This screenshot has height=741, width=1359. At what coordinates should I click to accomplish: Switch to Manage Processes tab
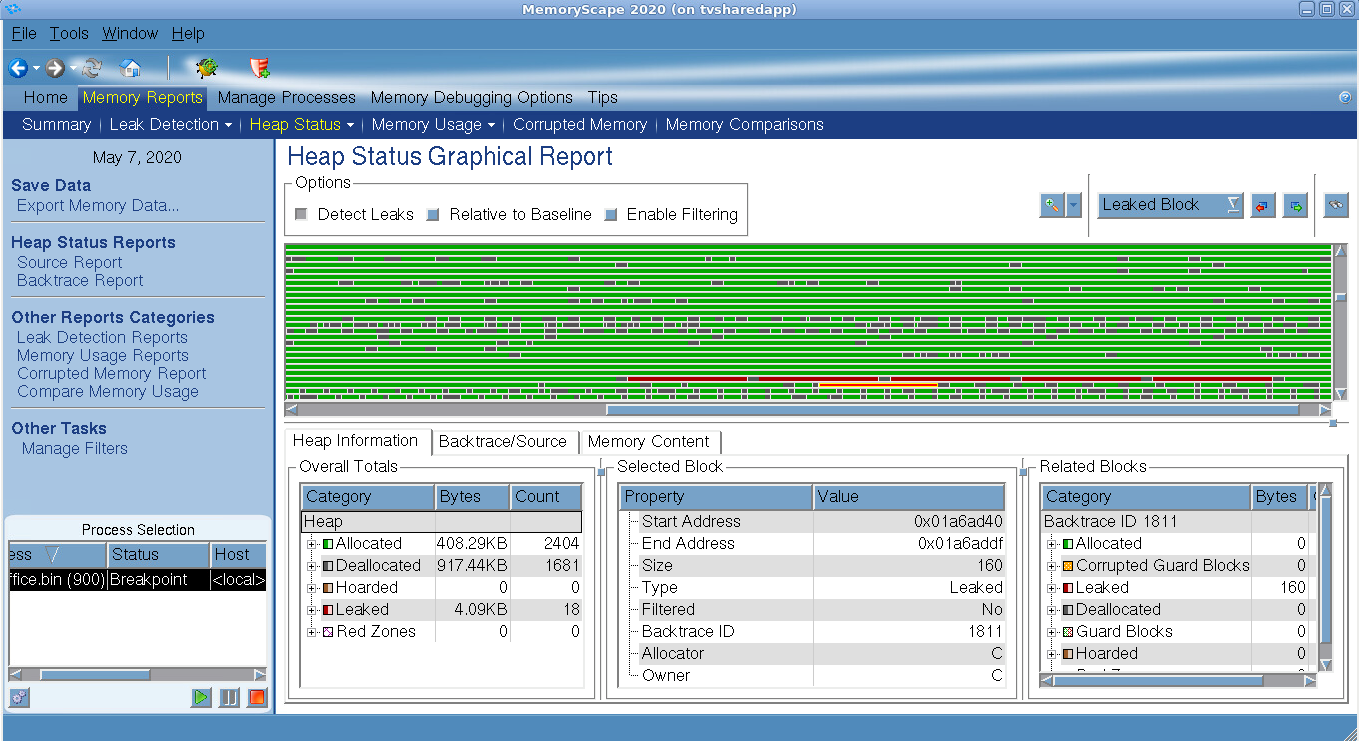coord(287,98)
